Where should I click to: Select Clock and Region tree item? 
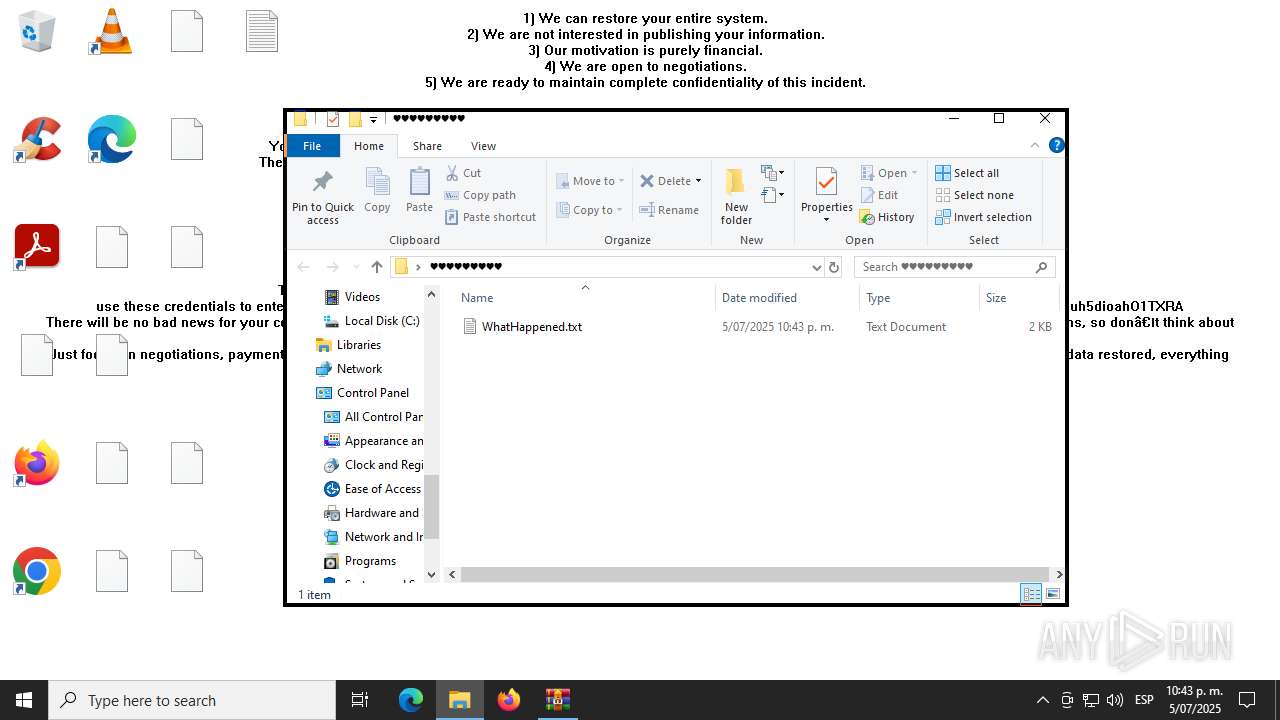[x=373, y=465]
